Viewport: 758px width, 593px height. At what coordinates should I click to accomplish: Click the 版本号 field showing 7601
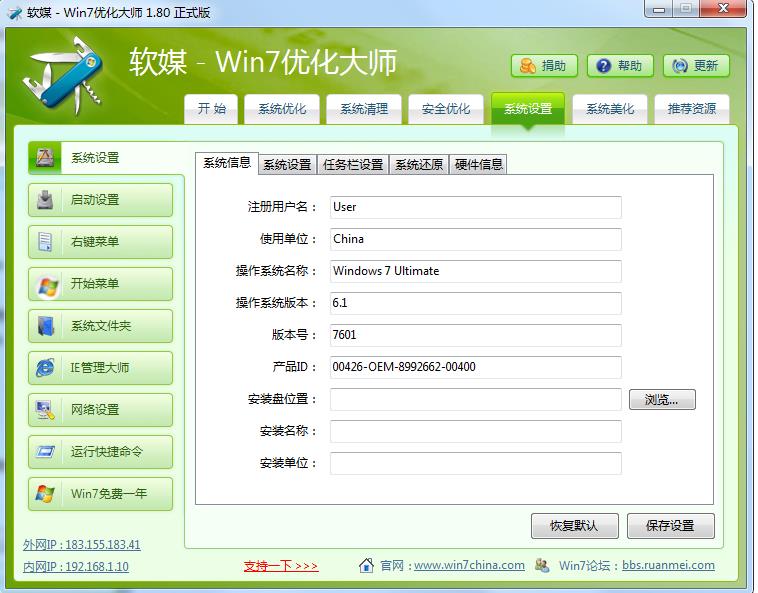pos(476,335)
